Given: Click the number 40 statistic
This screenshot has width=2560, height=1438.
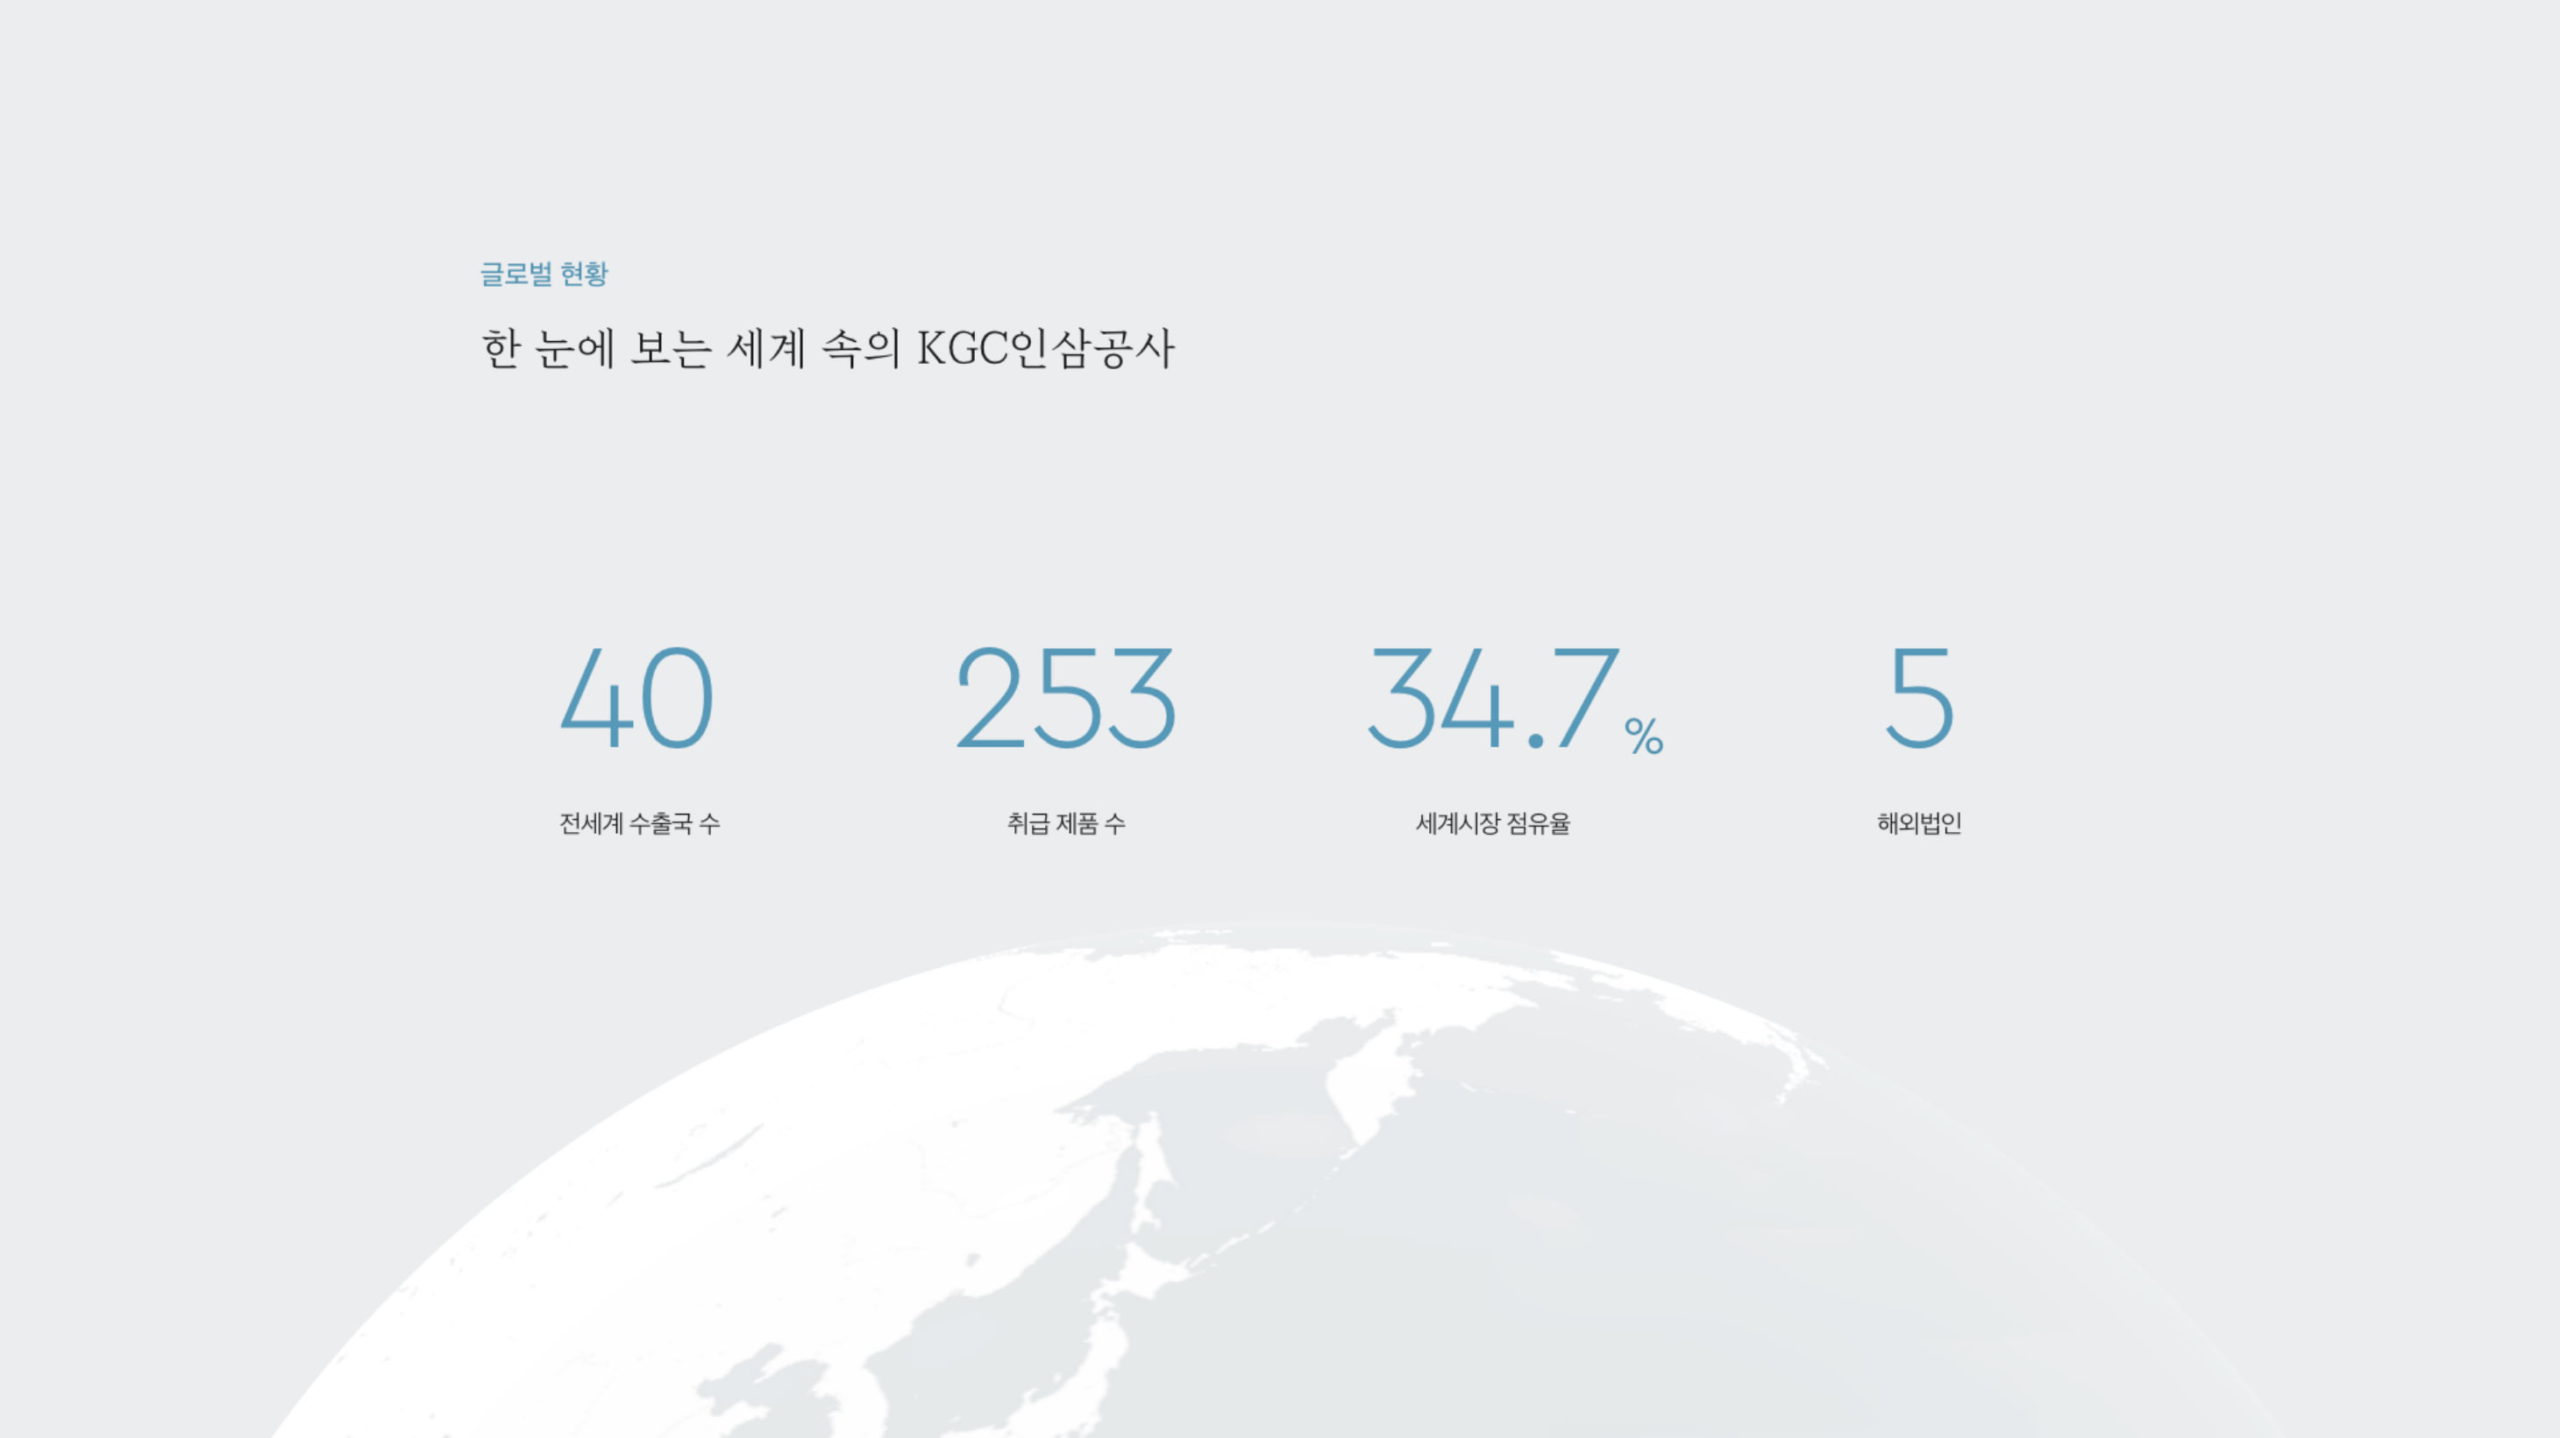Looking at the screenshot, I should click(637, 698).
